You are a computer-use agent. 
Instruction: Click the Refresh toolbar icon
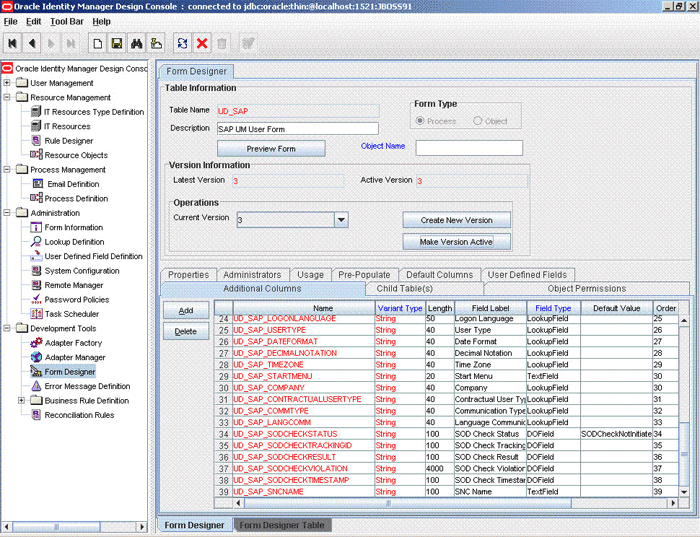pyautogui.click(x=182, y=43)
